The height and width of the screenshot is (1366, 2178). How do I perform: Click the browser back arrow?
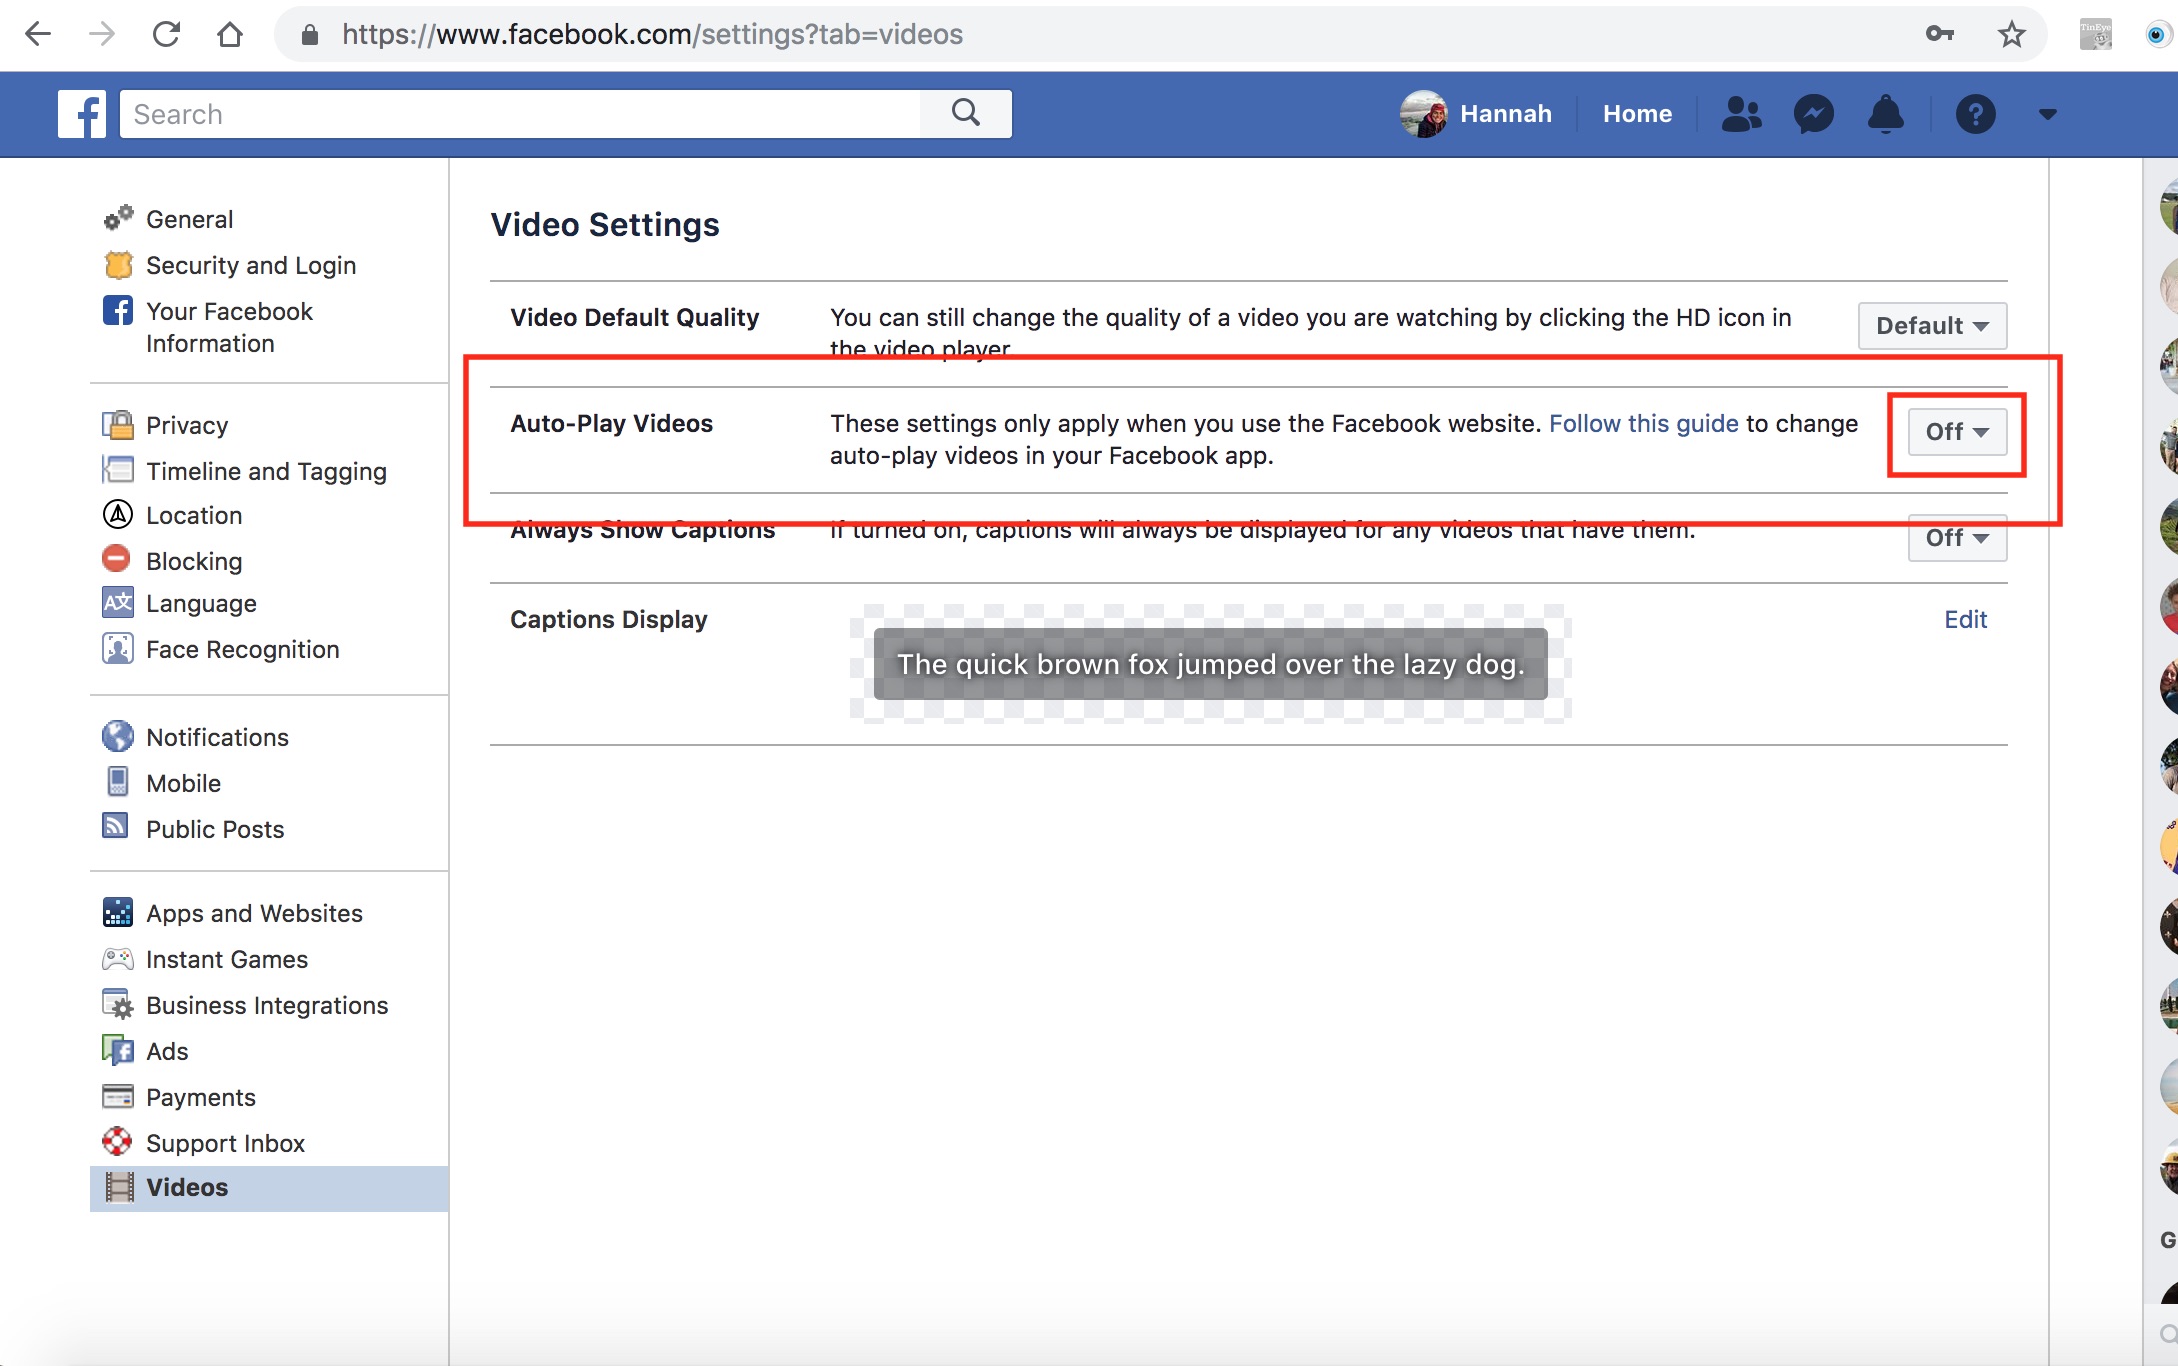click(x=38, y=34)
